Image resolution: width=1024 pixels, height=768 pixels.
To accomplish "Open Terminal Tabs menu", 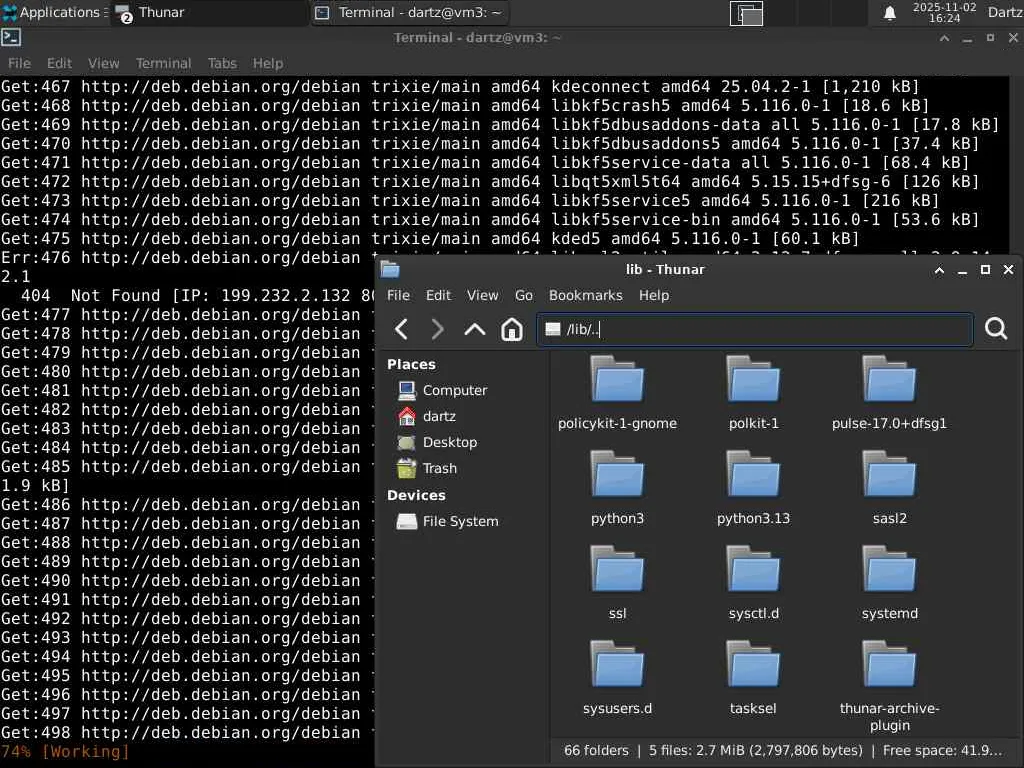I will point(222,63).
